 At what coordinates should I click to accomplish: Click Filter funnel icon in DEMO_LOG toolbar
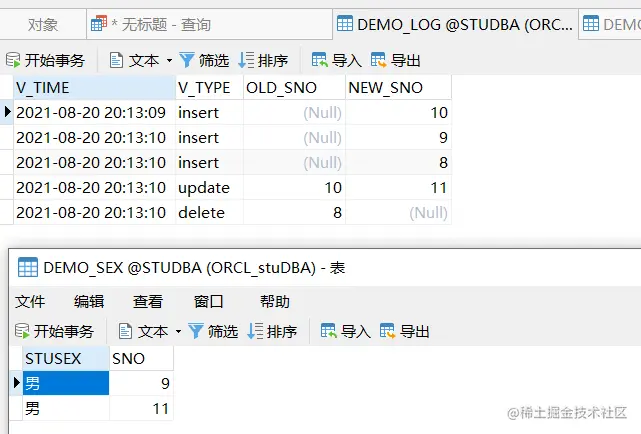tap(187, 60)
